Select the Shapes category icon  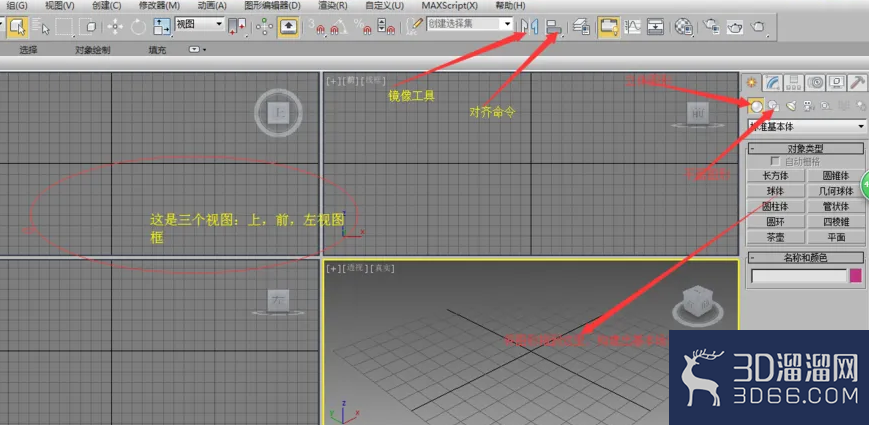[x=774, y=105]
